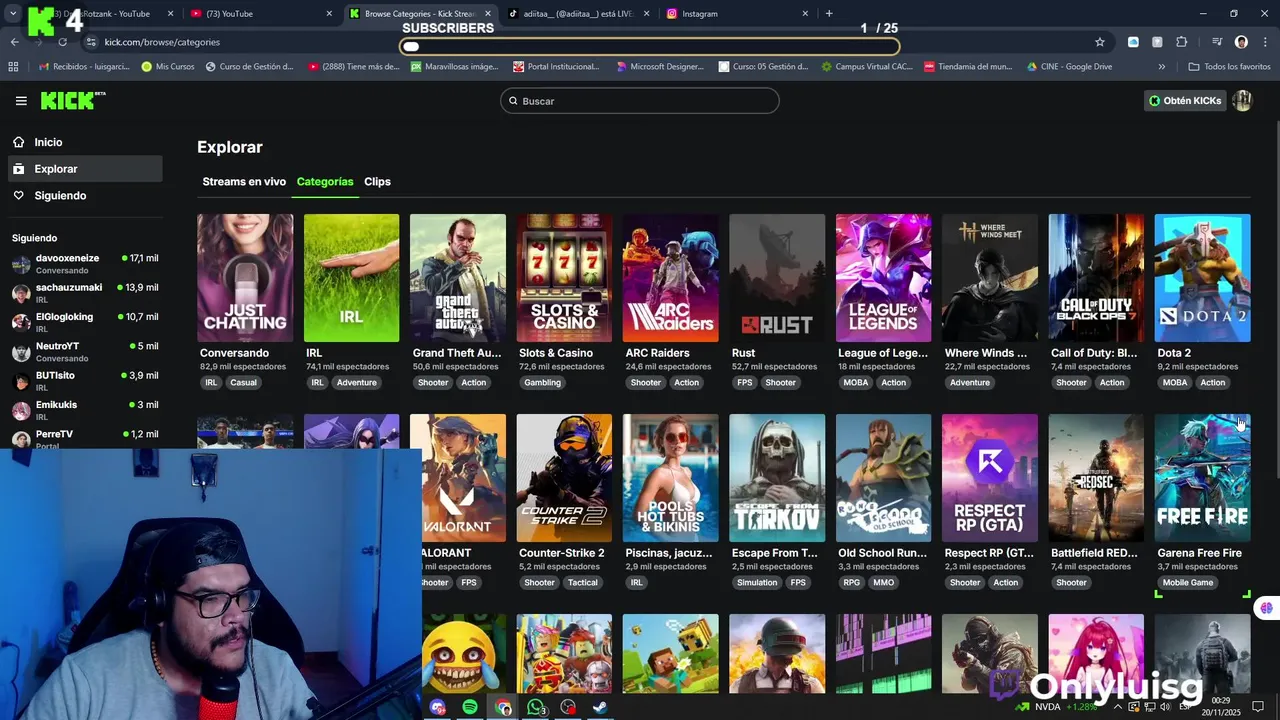This screenshot has width=1280, height=720.
Task: Open the Kick hamburger menu
Action: coord(21,100)
